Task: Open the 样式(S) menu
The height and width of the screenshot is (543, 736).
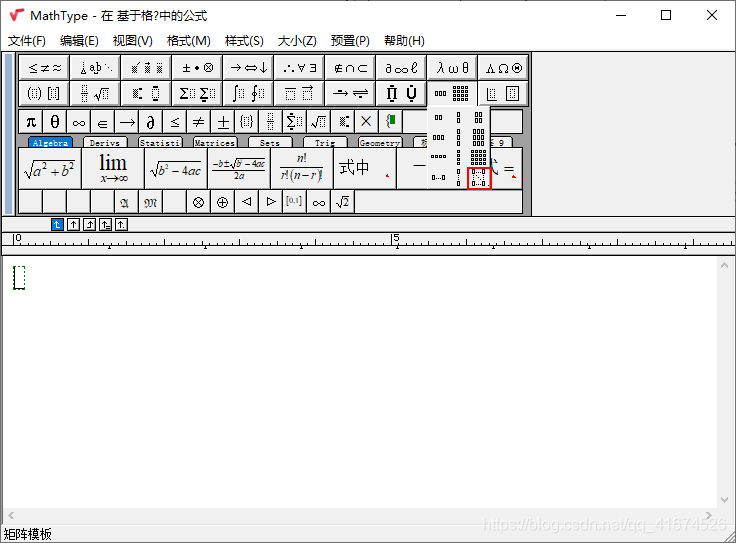Action: (244, 41)
